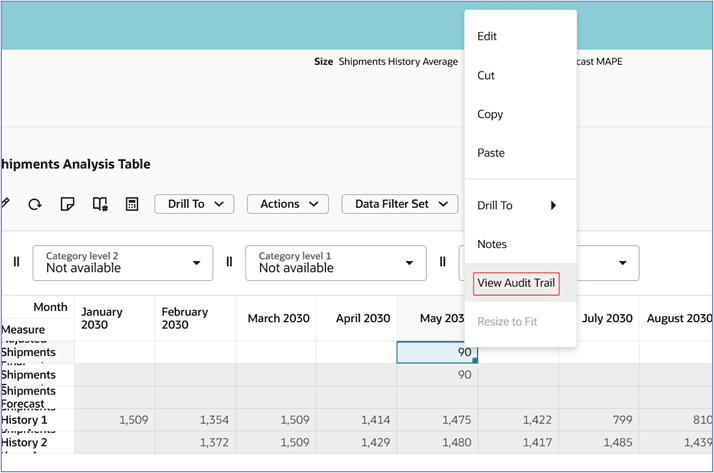Expand the Category level 1 selector
The height and width of the screenshot is (473, 714).
(336, 263)
